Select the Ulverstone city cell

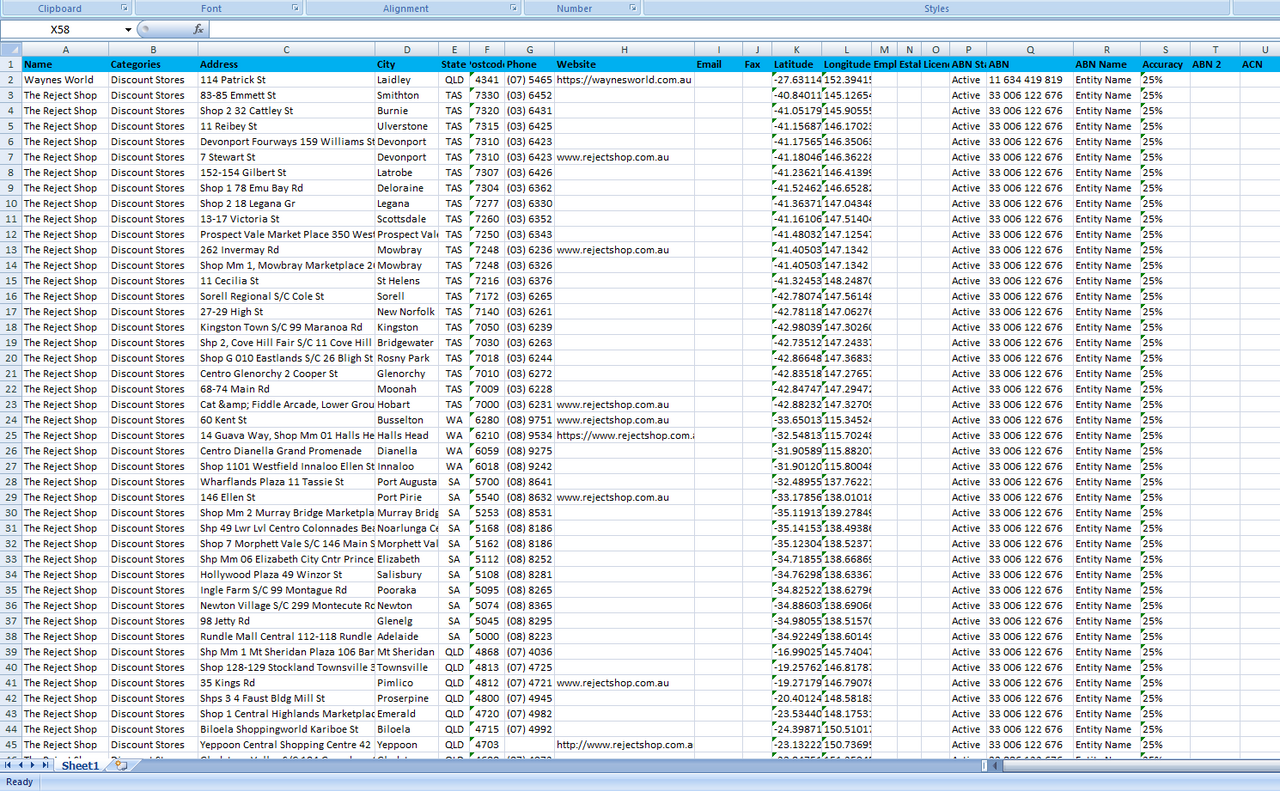point(407,126)
